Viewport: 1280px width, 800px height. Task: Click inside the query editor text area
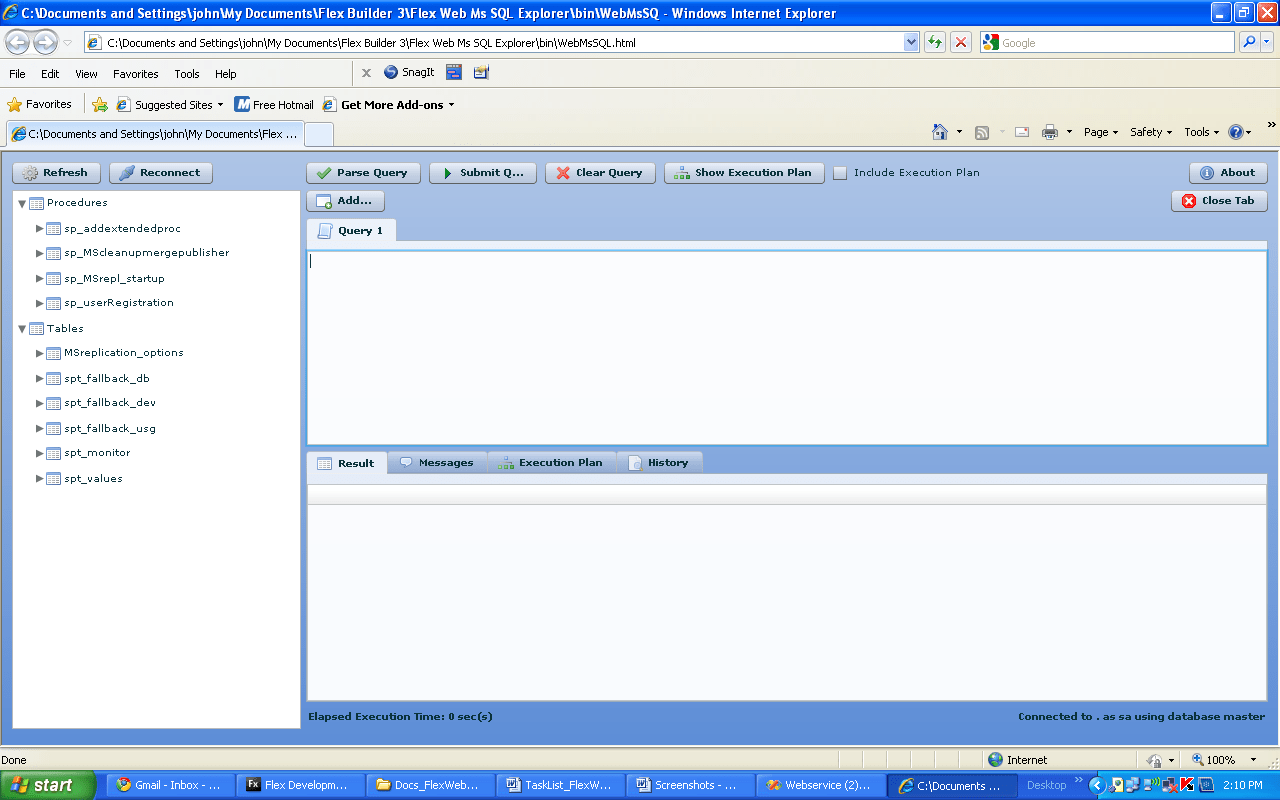click(x=786, y=347)
